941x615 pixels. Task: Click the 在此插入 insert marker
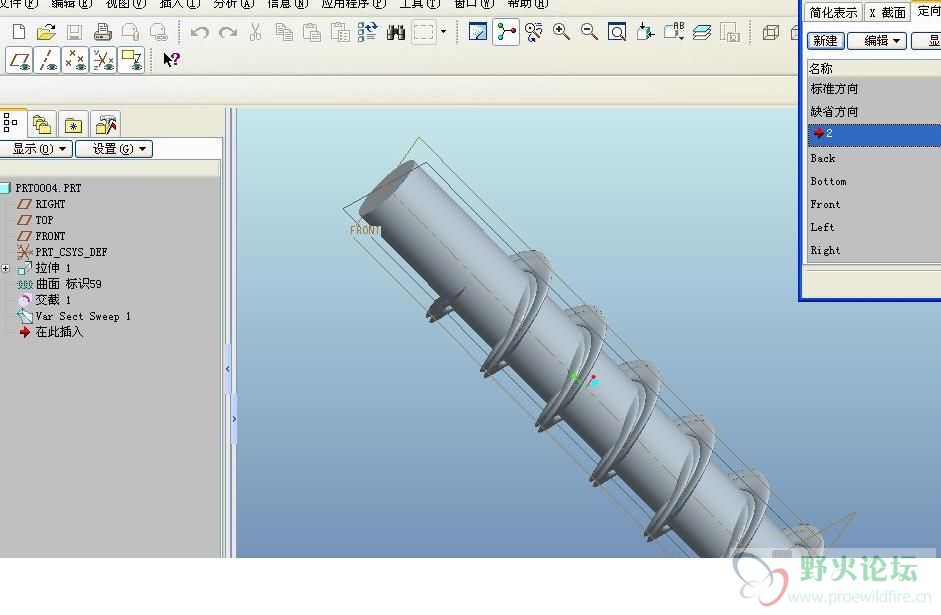point(59,332)
